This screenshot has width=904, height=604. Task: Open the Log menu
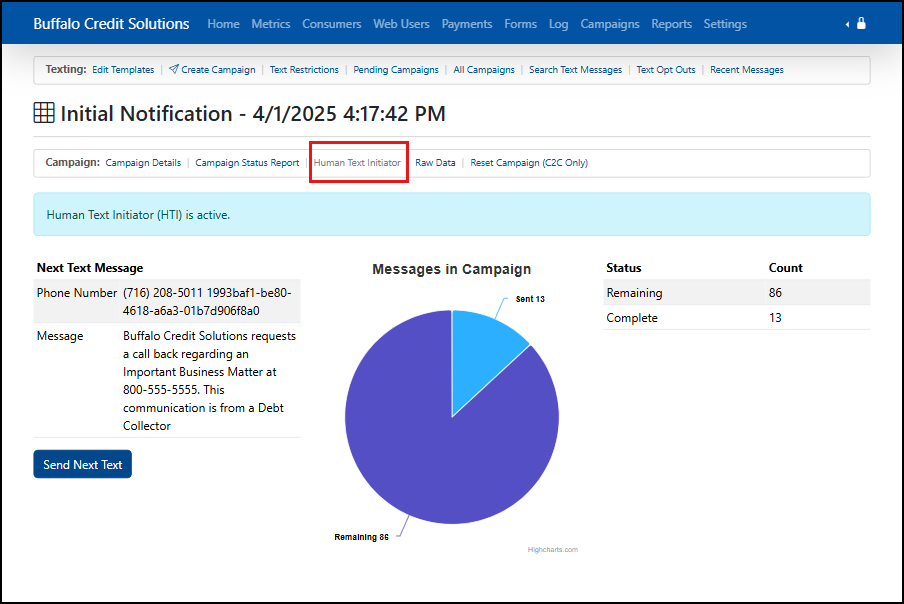pos(559,24)
